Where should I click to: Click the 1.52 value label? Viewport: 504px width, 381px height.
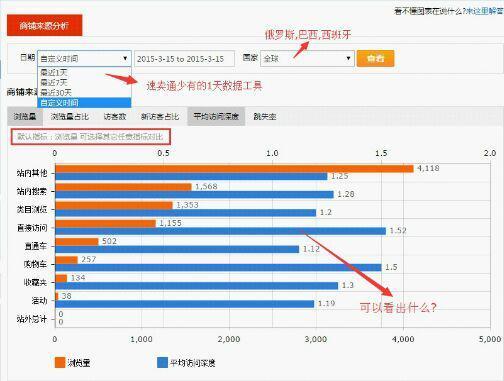pos(398,231)
